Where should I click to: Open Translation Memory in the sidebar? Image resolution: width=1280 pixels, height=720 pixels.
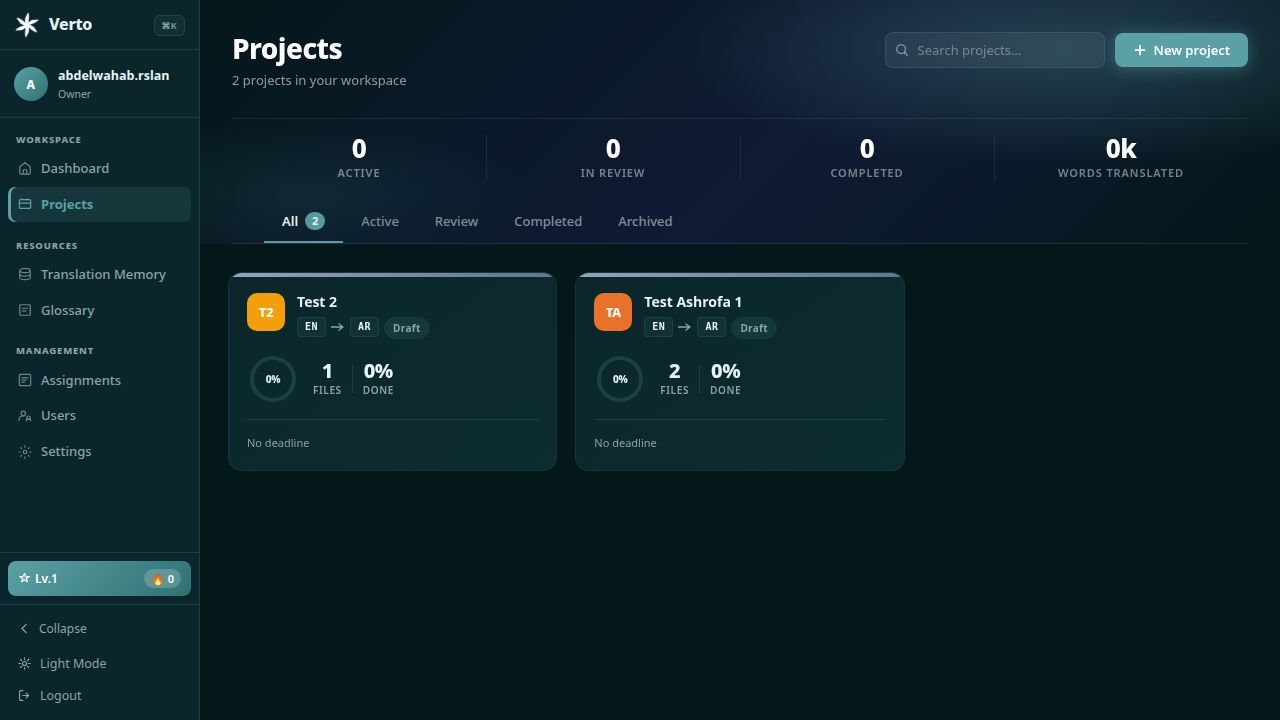pyautogui.click(x=100, y=274)
